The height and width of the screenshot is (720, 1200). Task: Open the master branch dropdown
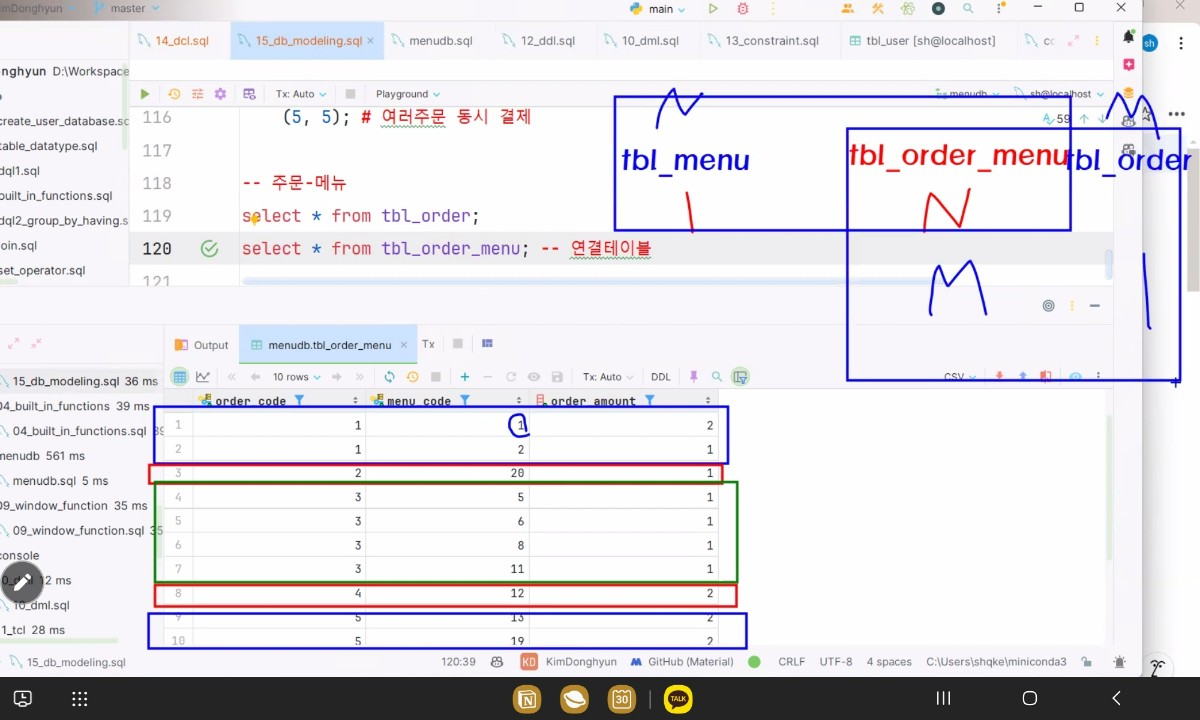[128, 8]
